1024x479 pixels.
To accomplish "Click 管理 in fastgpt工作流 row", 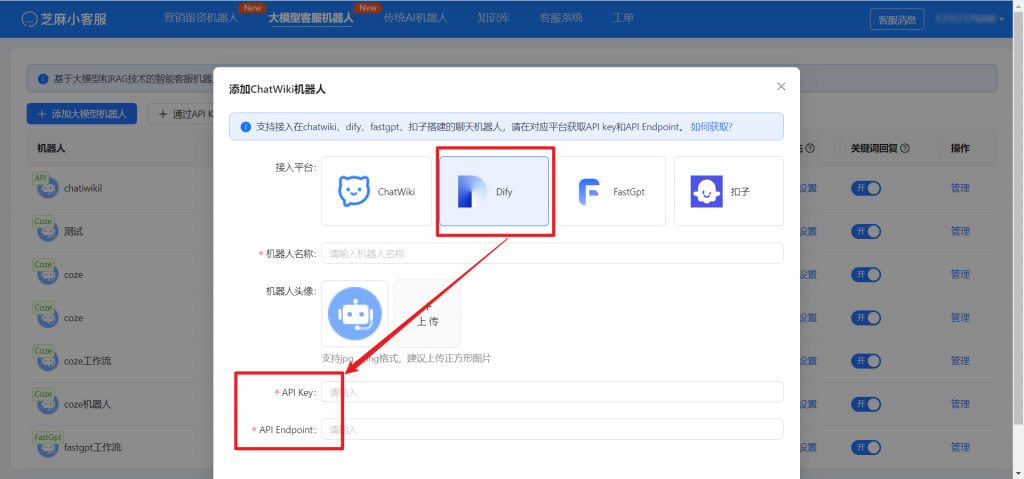I will click(960, 447).
